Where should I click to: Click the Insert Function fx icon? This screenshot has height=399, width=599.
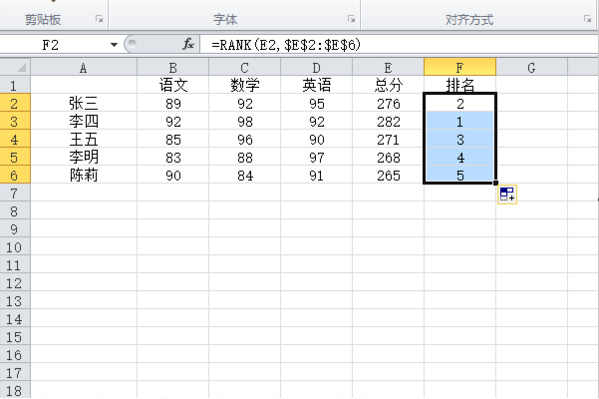pyautogui.click(x=188, y=45)
